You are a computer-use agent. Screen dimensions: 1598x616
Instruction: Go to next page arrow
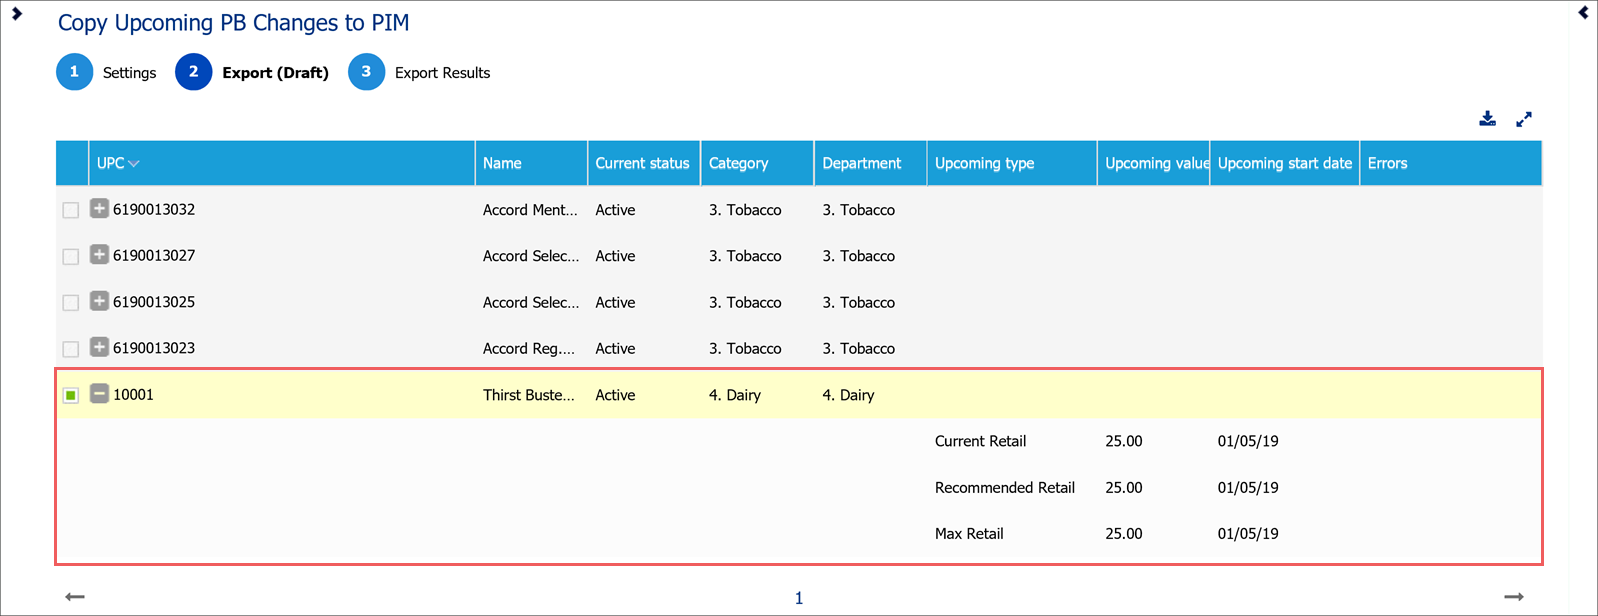click(1514, 597)
